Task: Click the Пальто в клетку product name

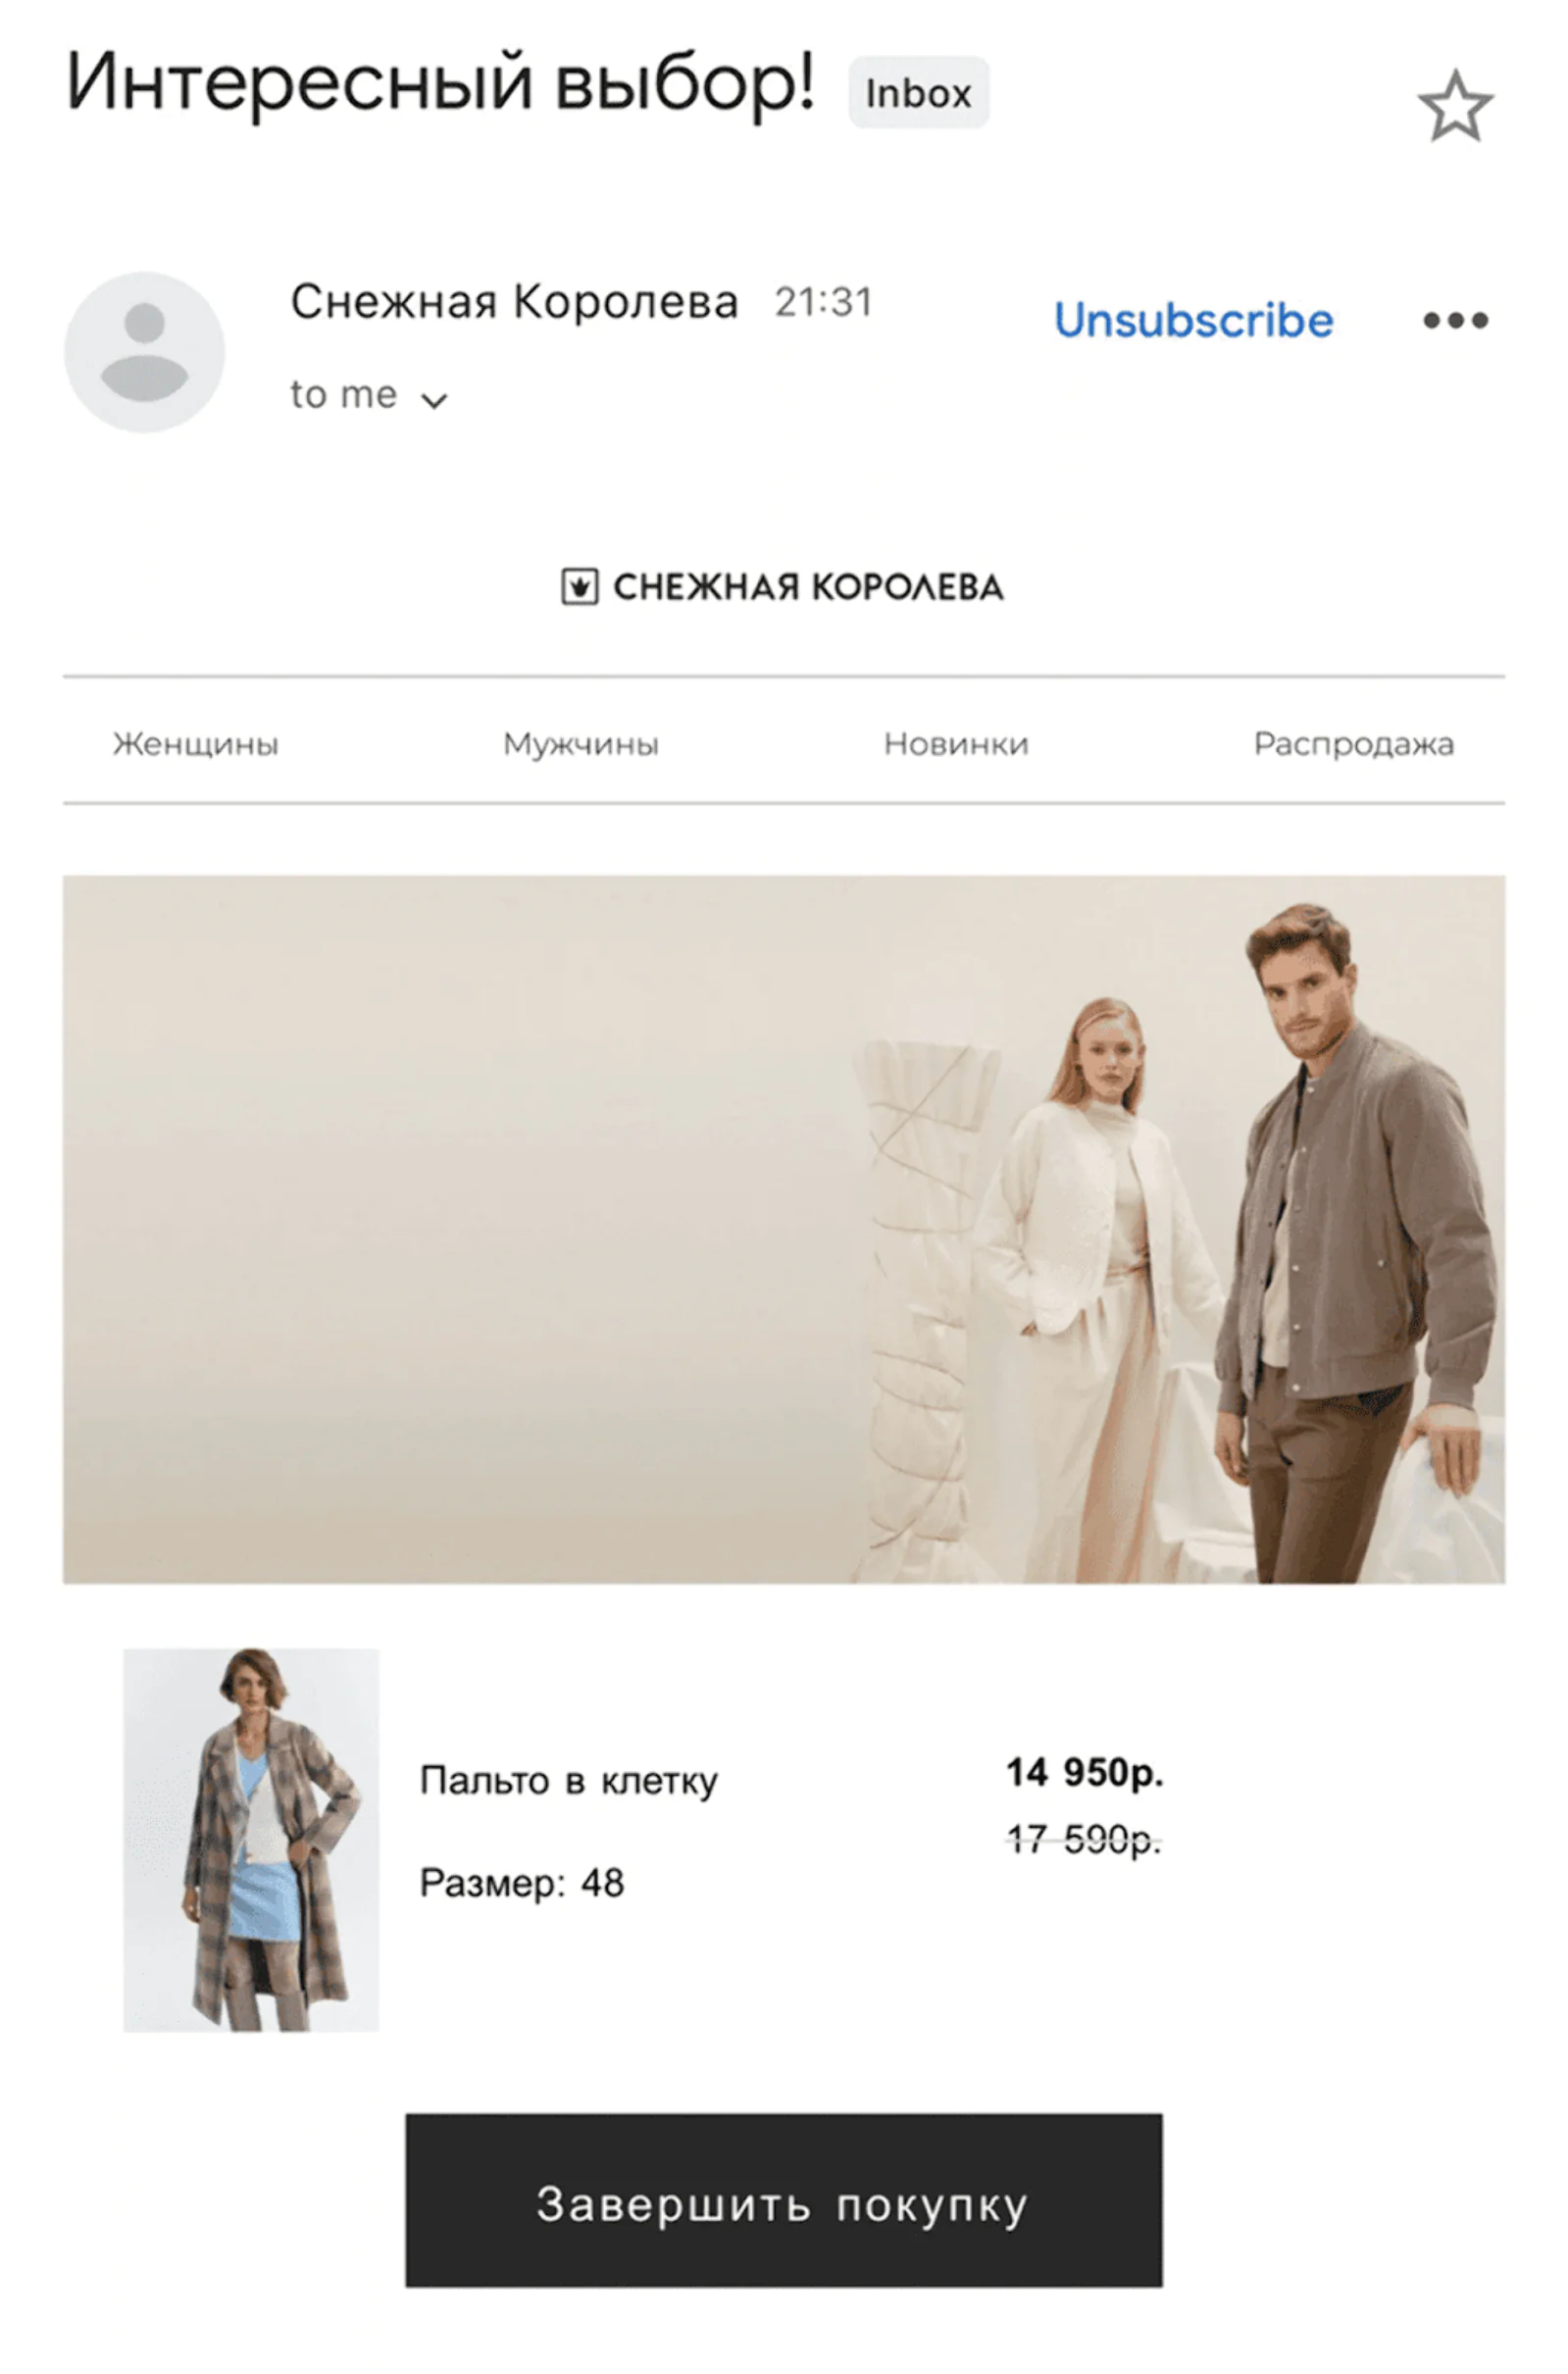Action: pyautogui.click(x=568, y=1781)
